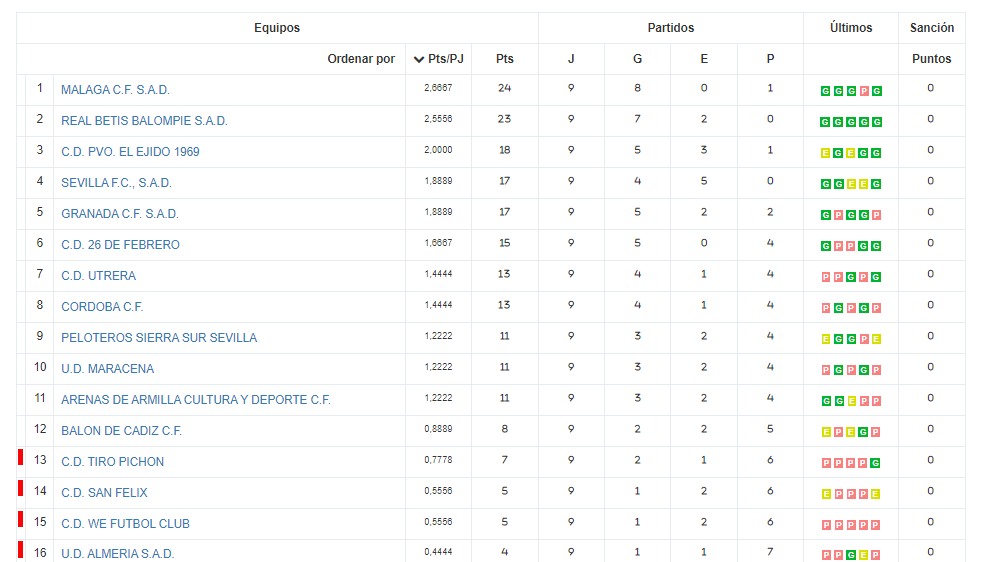
Task: Click the Pts value 23 for Real Betis
Action: click(504, 119)
